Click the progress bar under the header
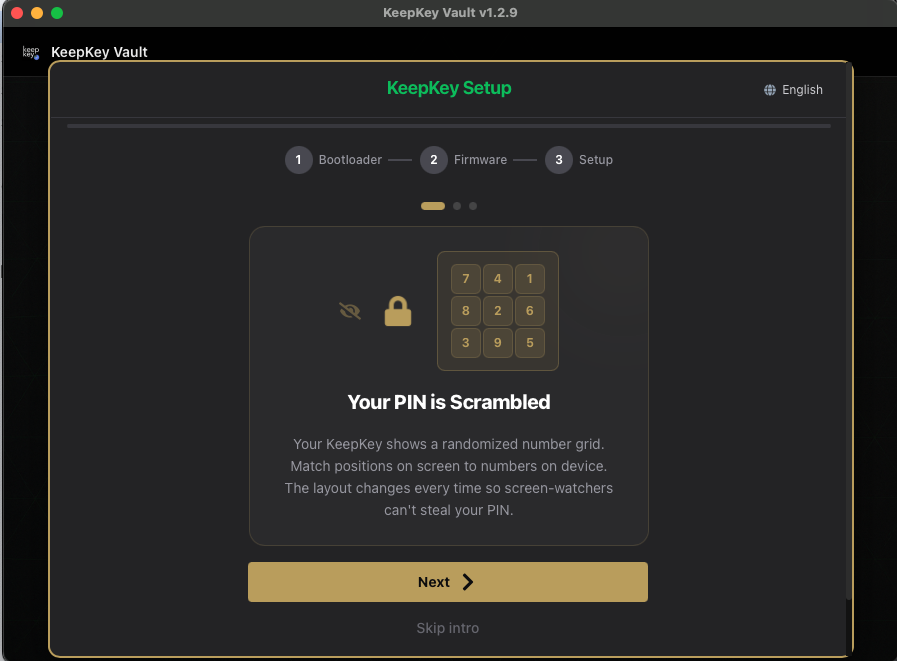Viewport: 897px width, 661px height. coord(447,125)
